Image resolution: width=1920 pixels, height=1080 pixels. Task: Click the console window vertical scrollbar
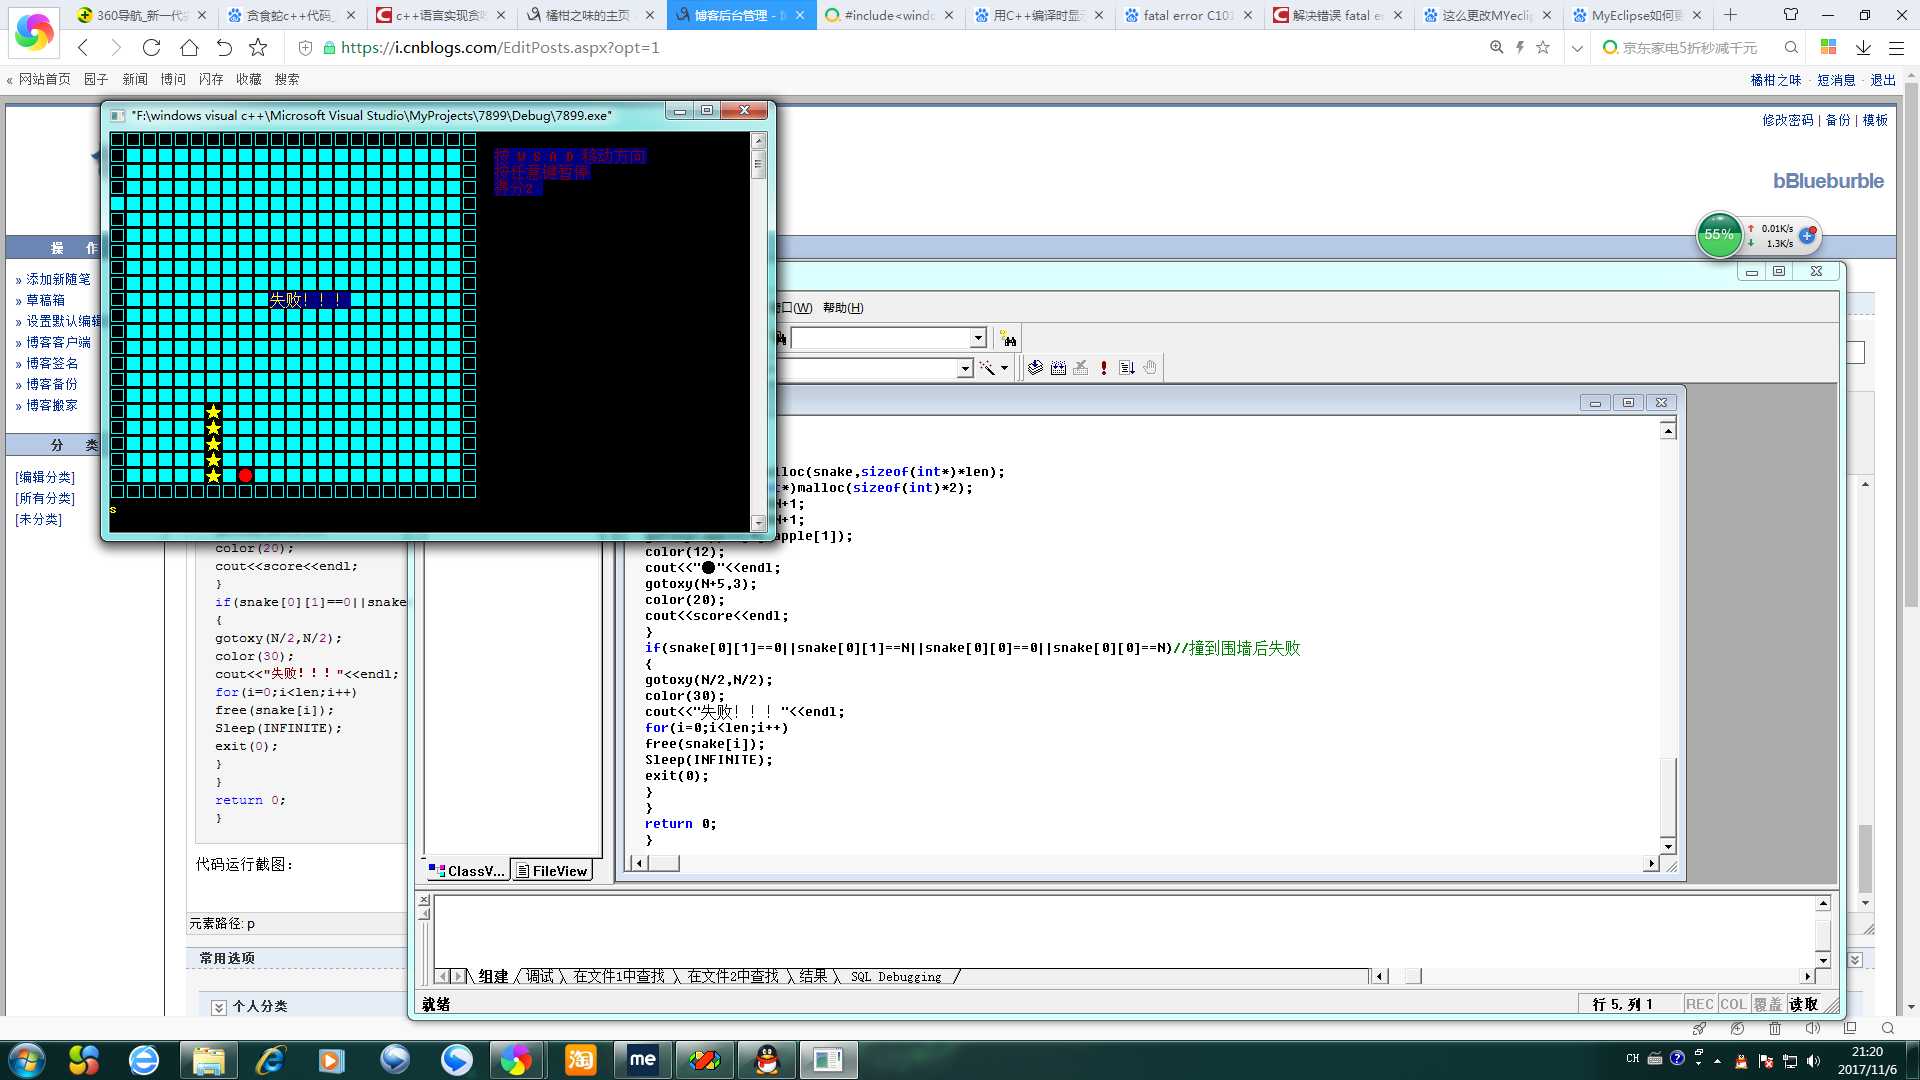coord(758,331)
